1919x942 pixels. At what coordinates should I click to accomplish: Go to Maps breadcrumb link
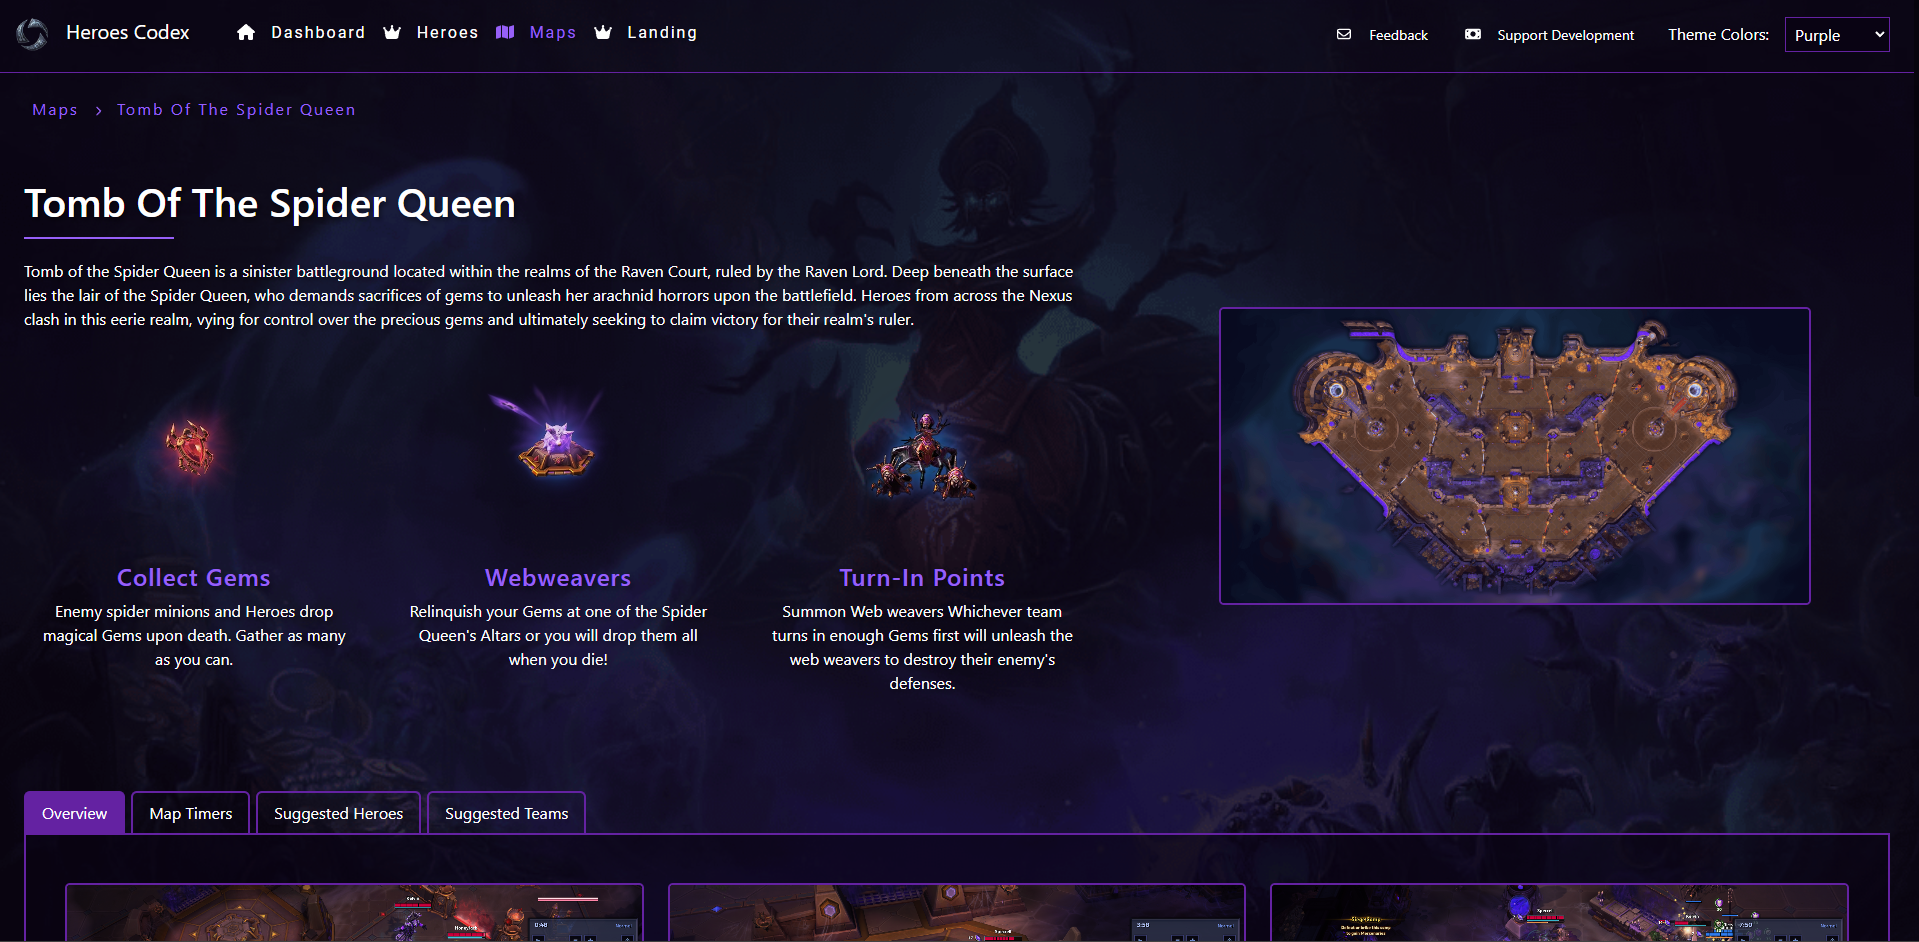(x=55, y=110)
